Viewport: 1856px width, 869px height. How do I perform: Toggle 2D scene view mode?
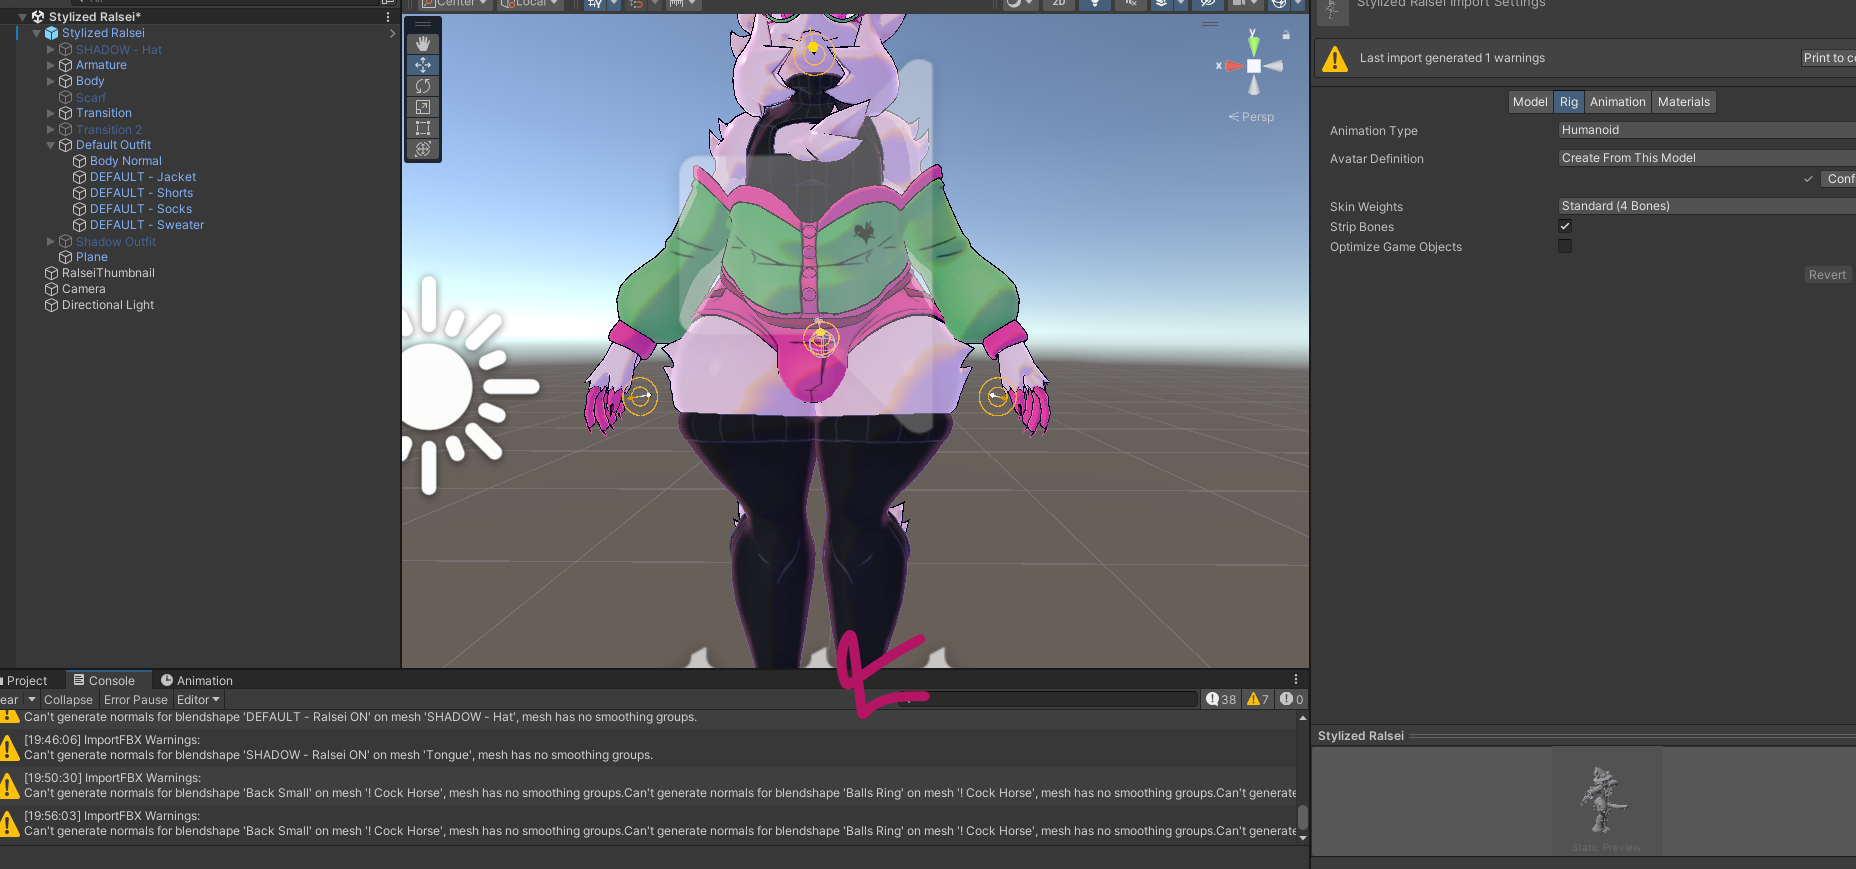coord(1059,4)
